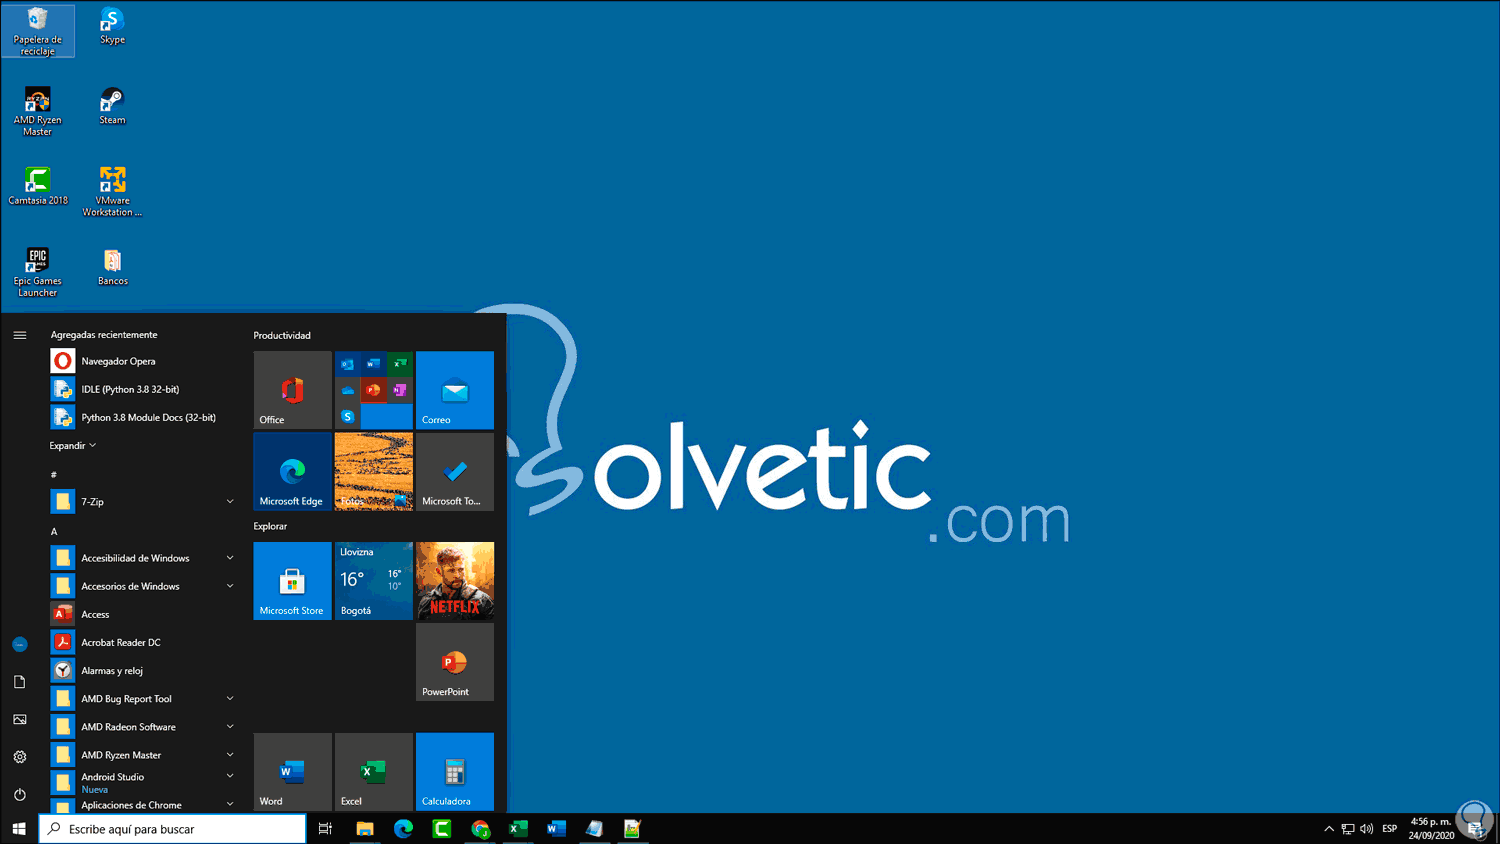Open Google Chrome from the taskbar

pyautogui.click(x=480, y=829)
